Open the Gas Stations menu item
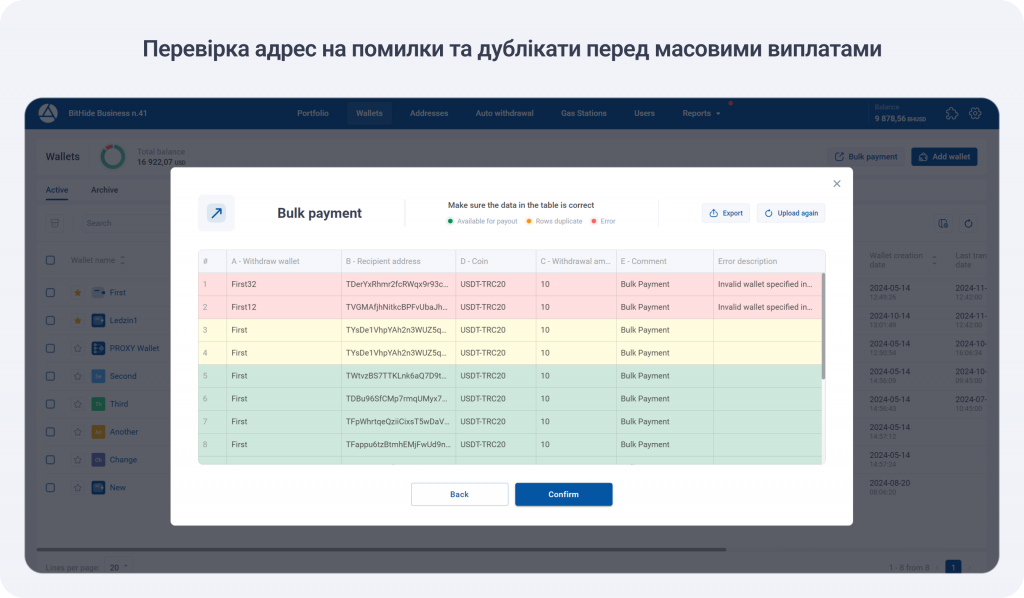 pos(583,113)
